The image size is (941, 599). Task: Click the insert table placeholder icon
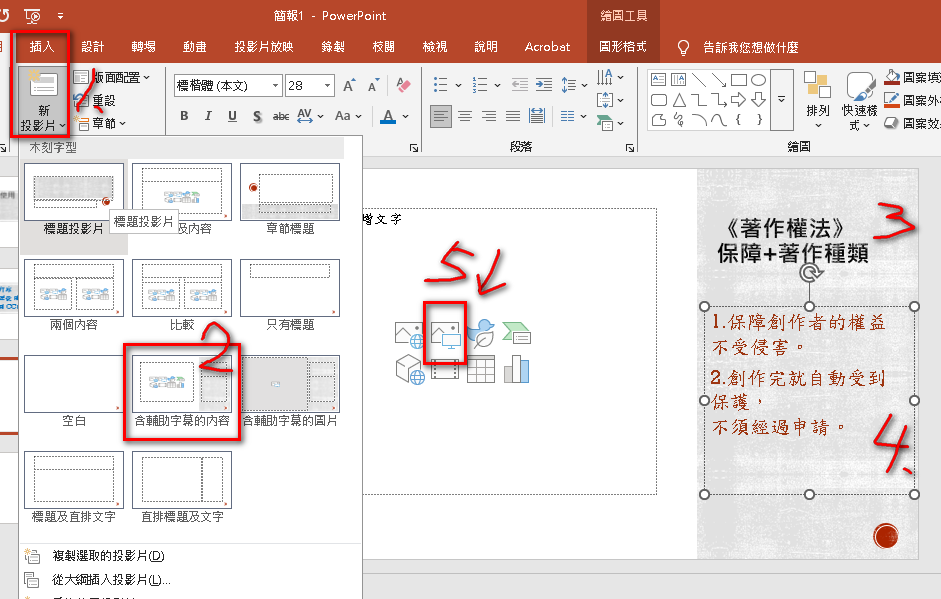(x=481, y=369)
